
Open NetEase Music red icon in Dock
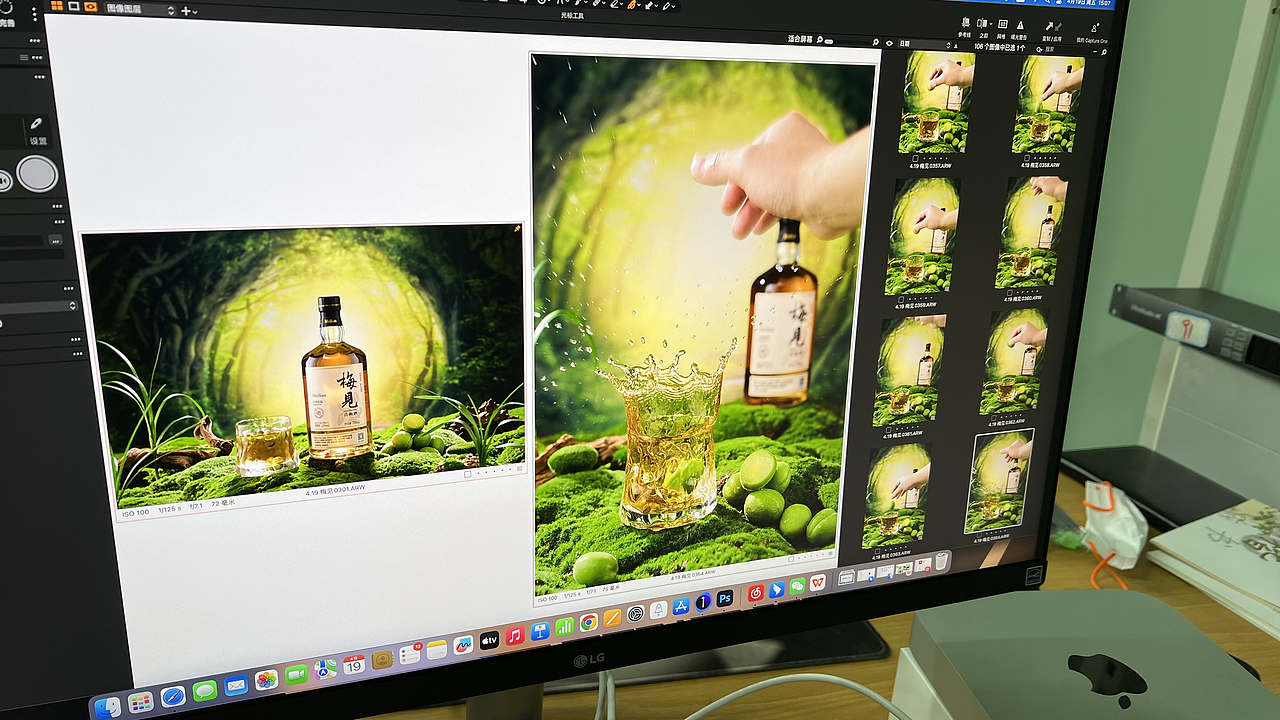coord(756,592)
